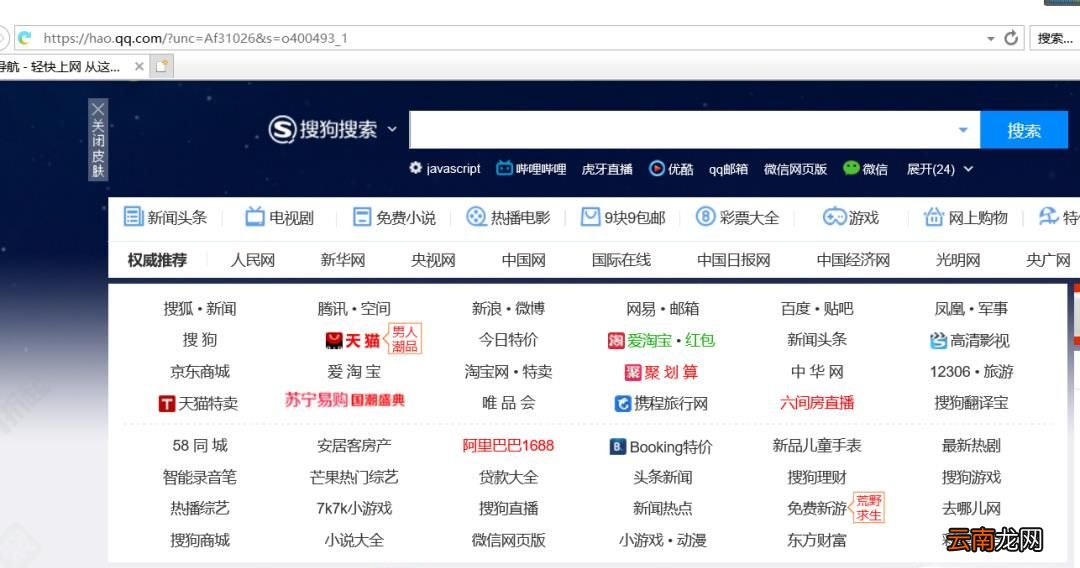
Task: Close the page skin with 关闭皮肤
Action: coord(98,140)
